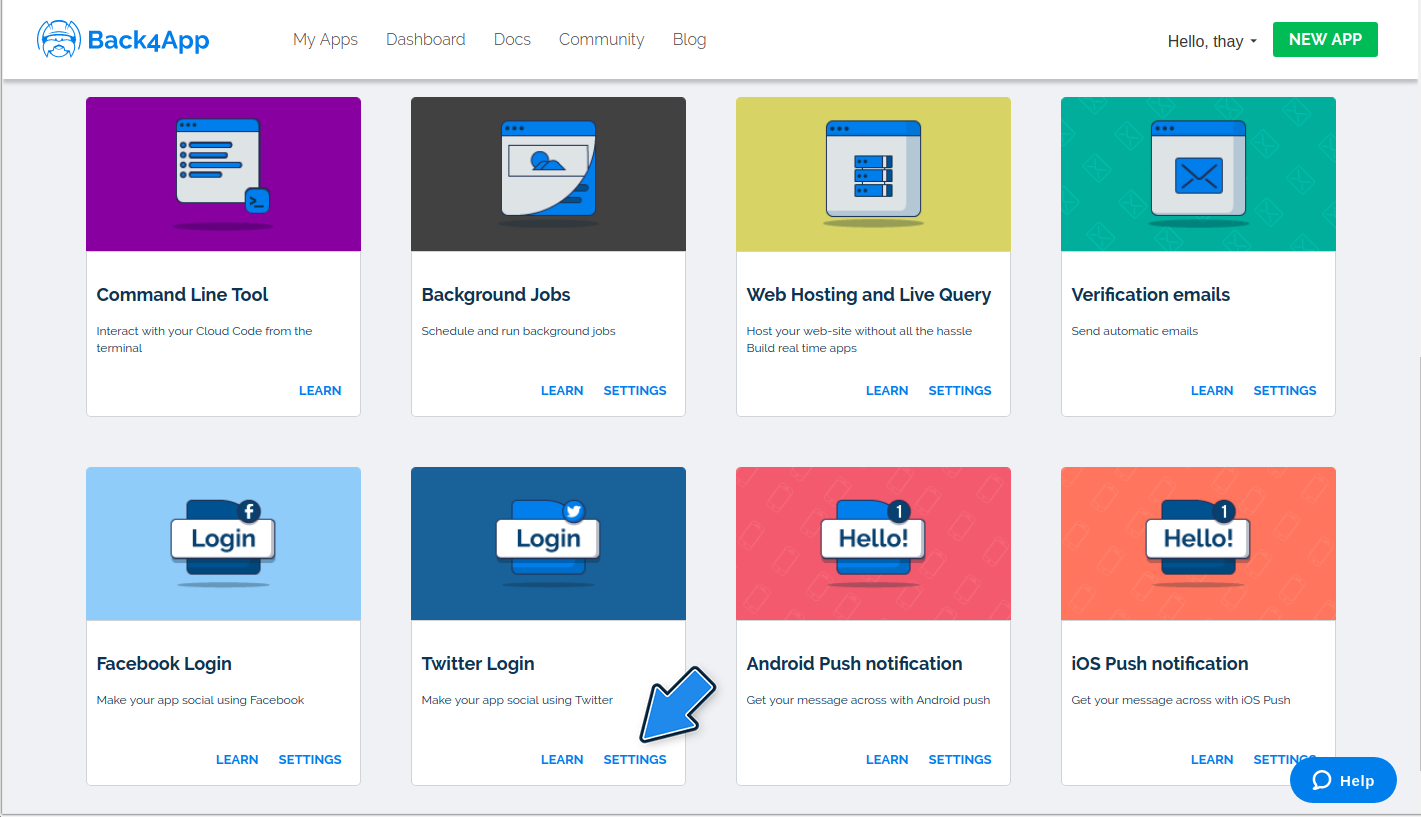Open the Help chat button

point(1343,780)
